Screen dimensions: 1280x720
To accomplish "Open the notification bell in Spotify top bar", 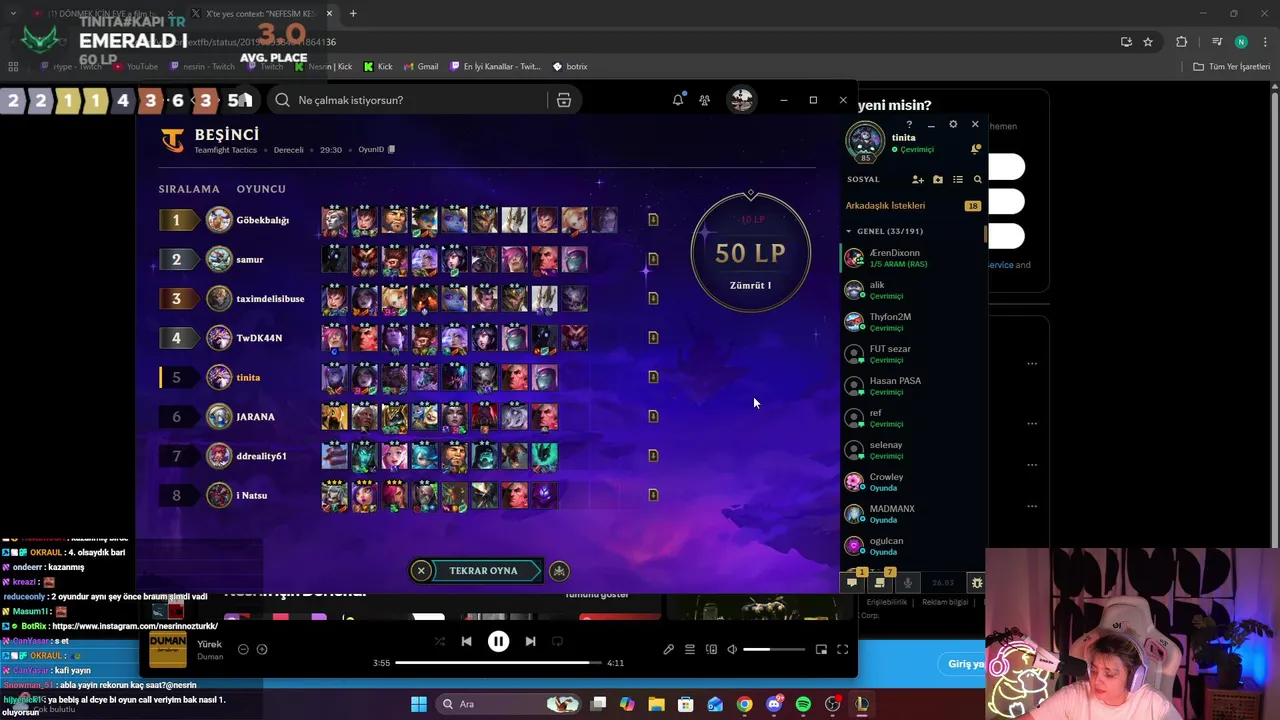I will [678, 100].
